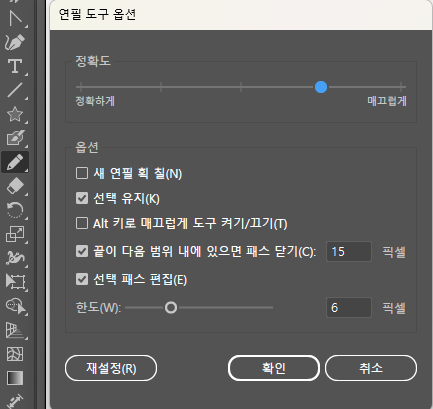Select the Eraser tool

(15, 186)
